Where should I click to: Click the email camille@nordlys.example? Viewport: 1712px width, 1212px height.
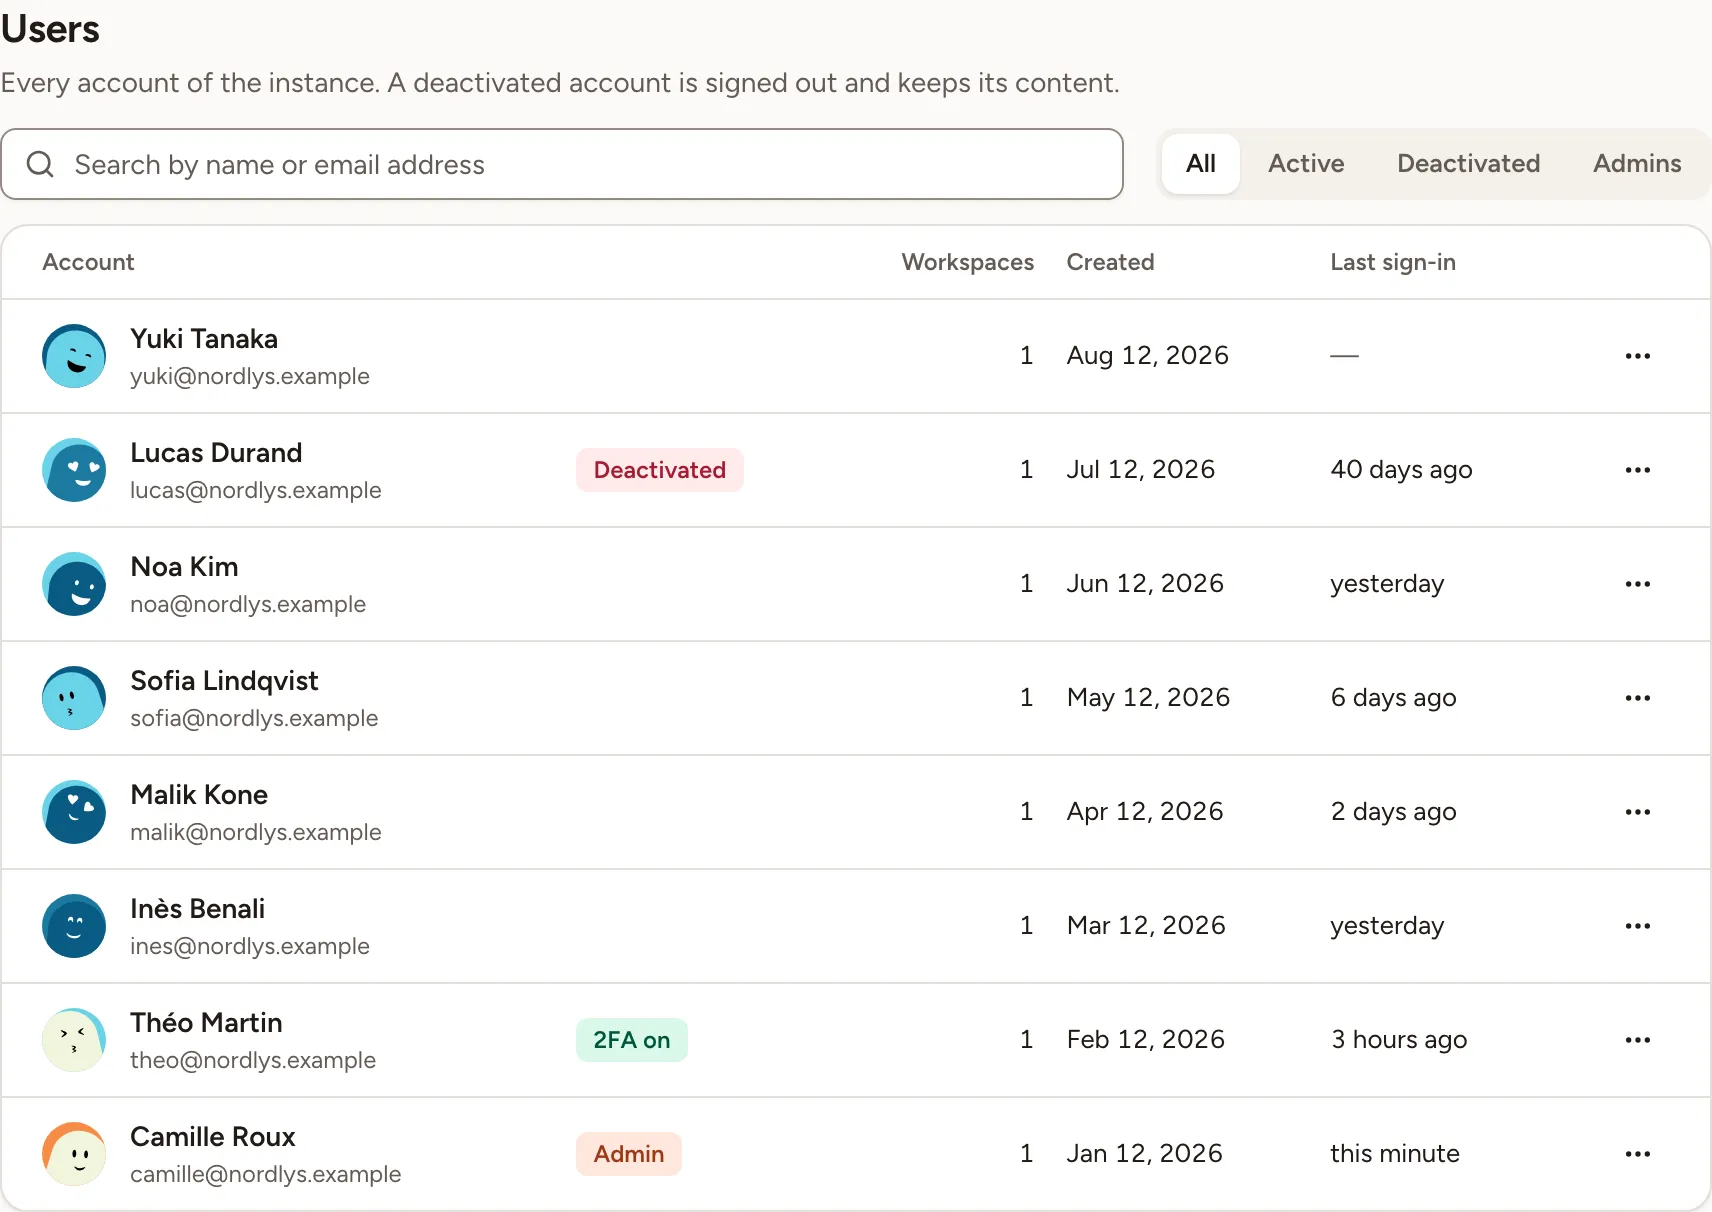265,1174
